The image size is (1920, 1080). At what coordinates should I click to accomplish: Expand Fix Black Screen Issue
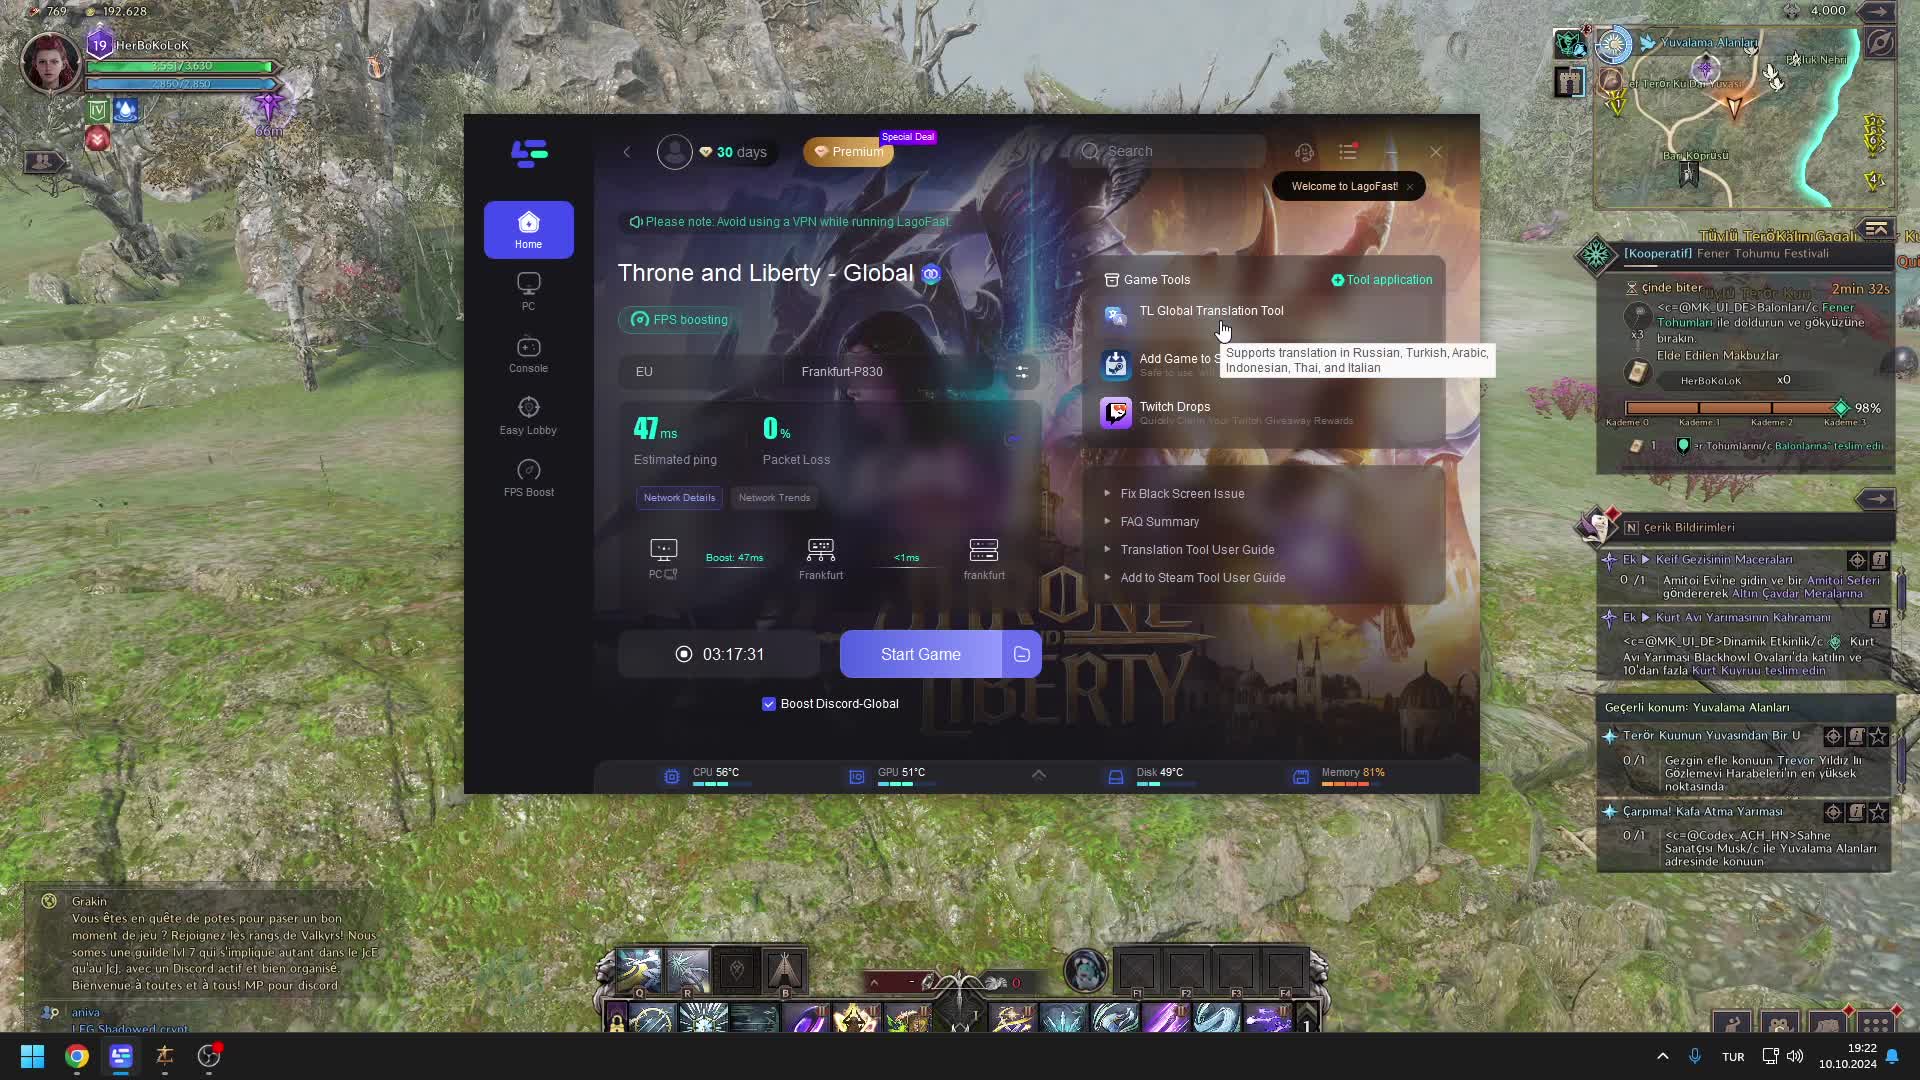click(x=1182, y=494)
